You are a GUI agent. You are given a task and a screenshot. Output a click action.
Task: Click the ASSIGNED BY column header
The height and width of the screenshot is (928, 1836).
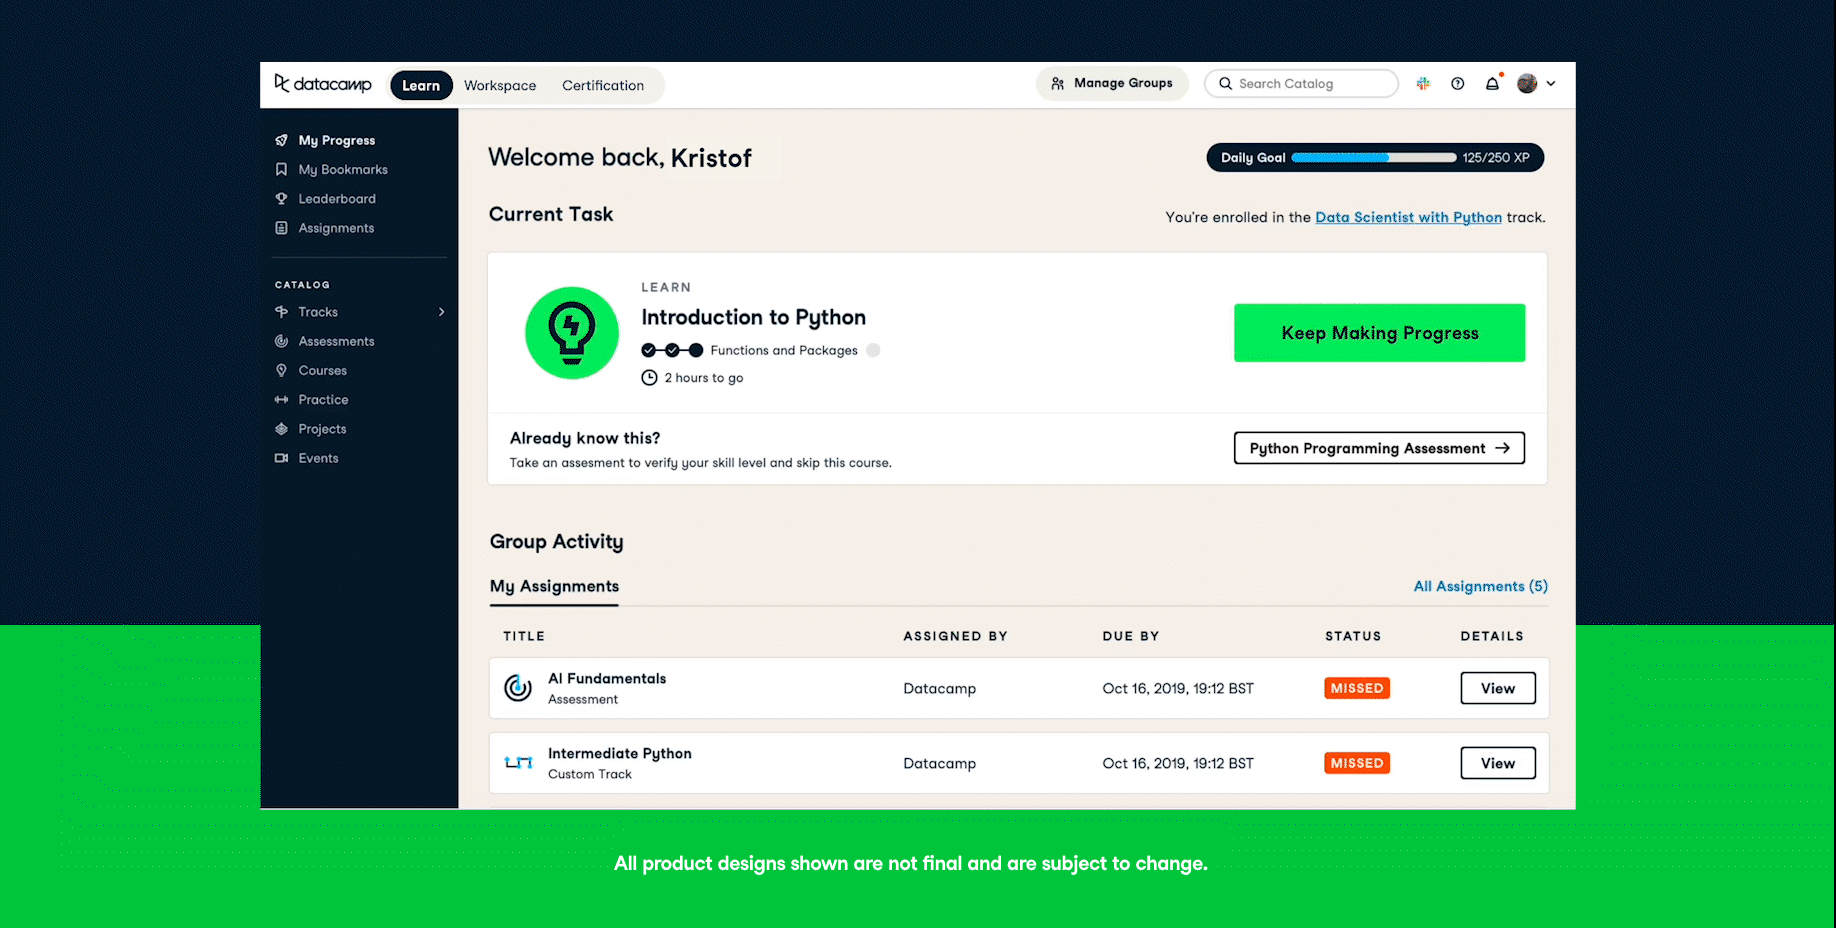[955, 636]
